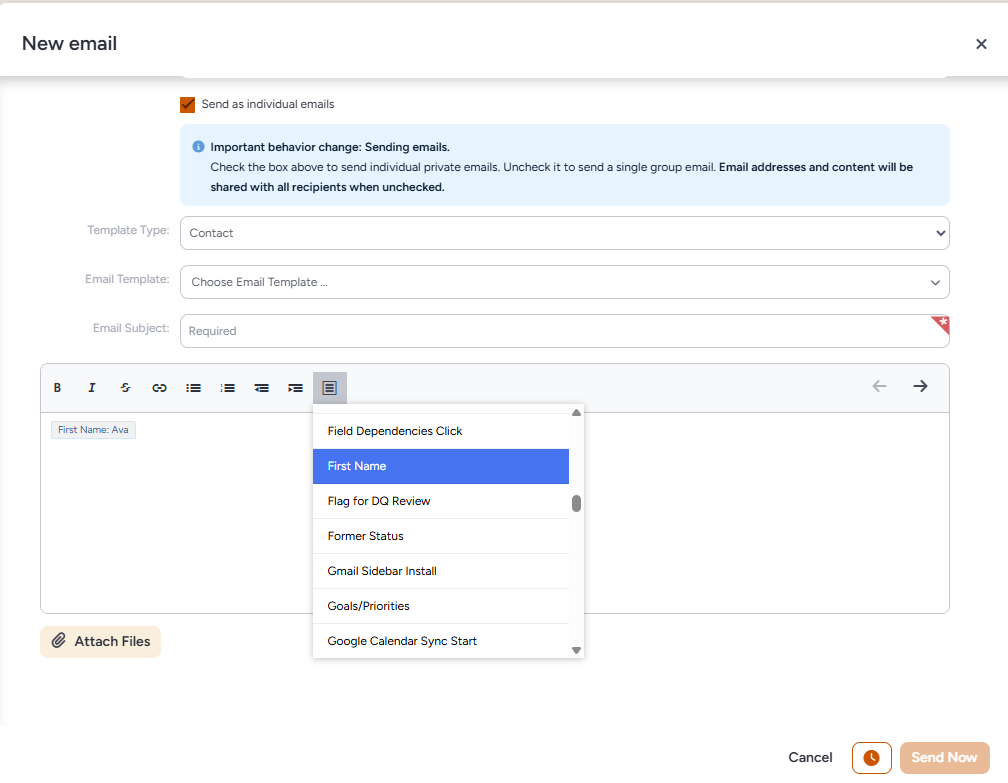Select Gmail Sidebar Install option

[x=441, y=571]
